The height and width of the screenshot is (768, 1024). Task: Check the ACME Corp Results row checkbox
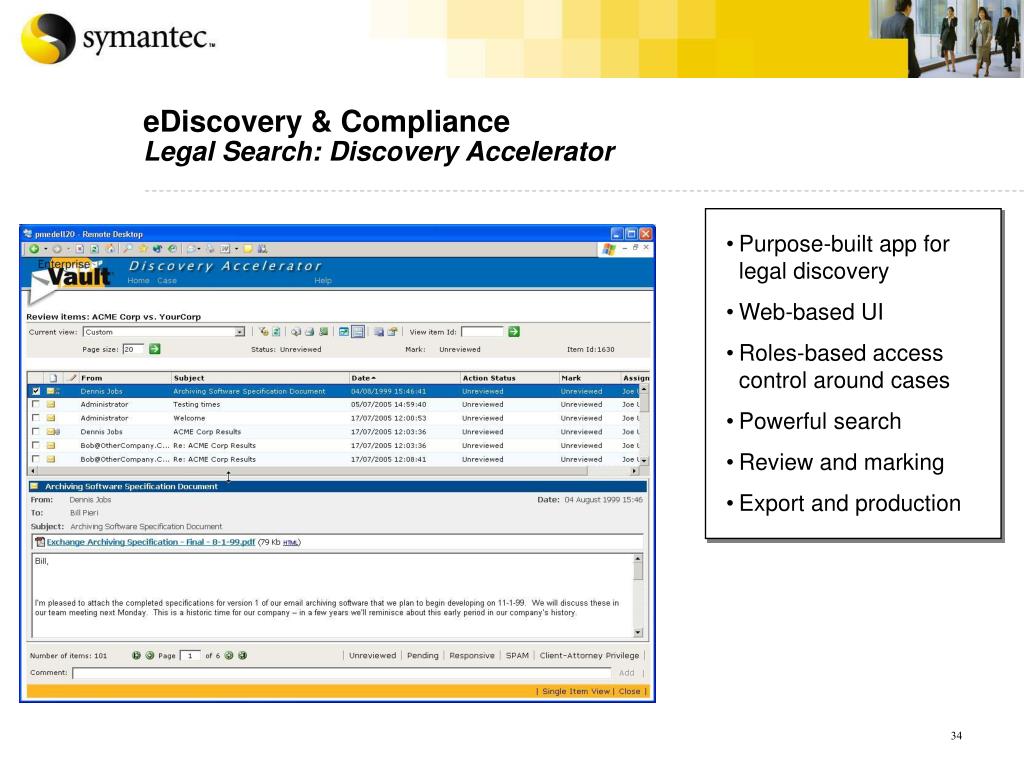tap(36, 432)
